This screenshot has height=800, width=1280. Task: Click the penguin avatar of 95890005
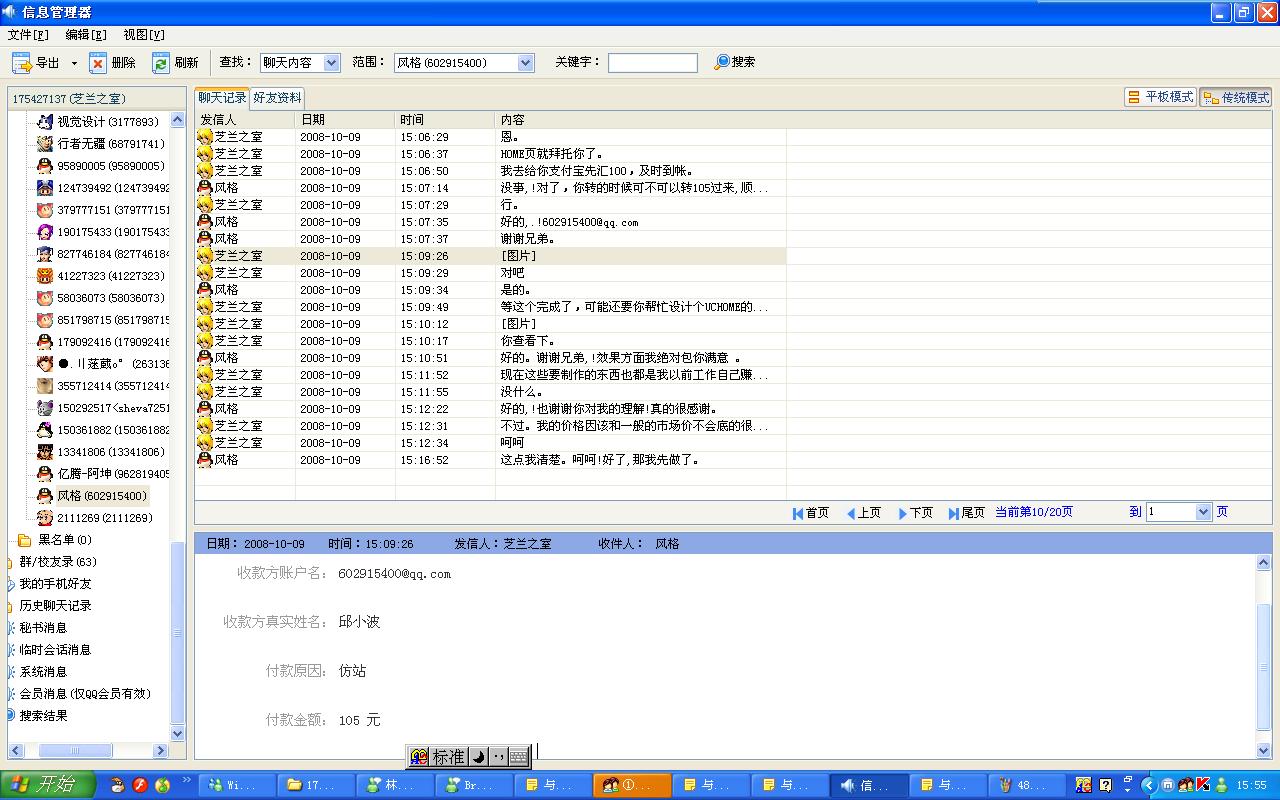[x=44, y=166]
